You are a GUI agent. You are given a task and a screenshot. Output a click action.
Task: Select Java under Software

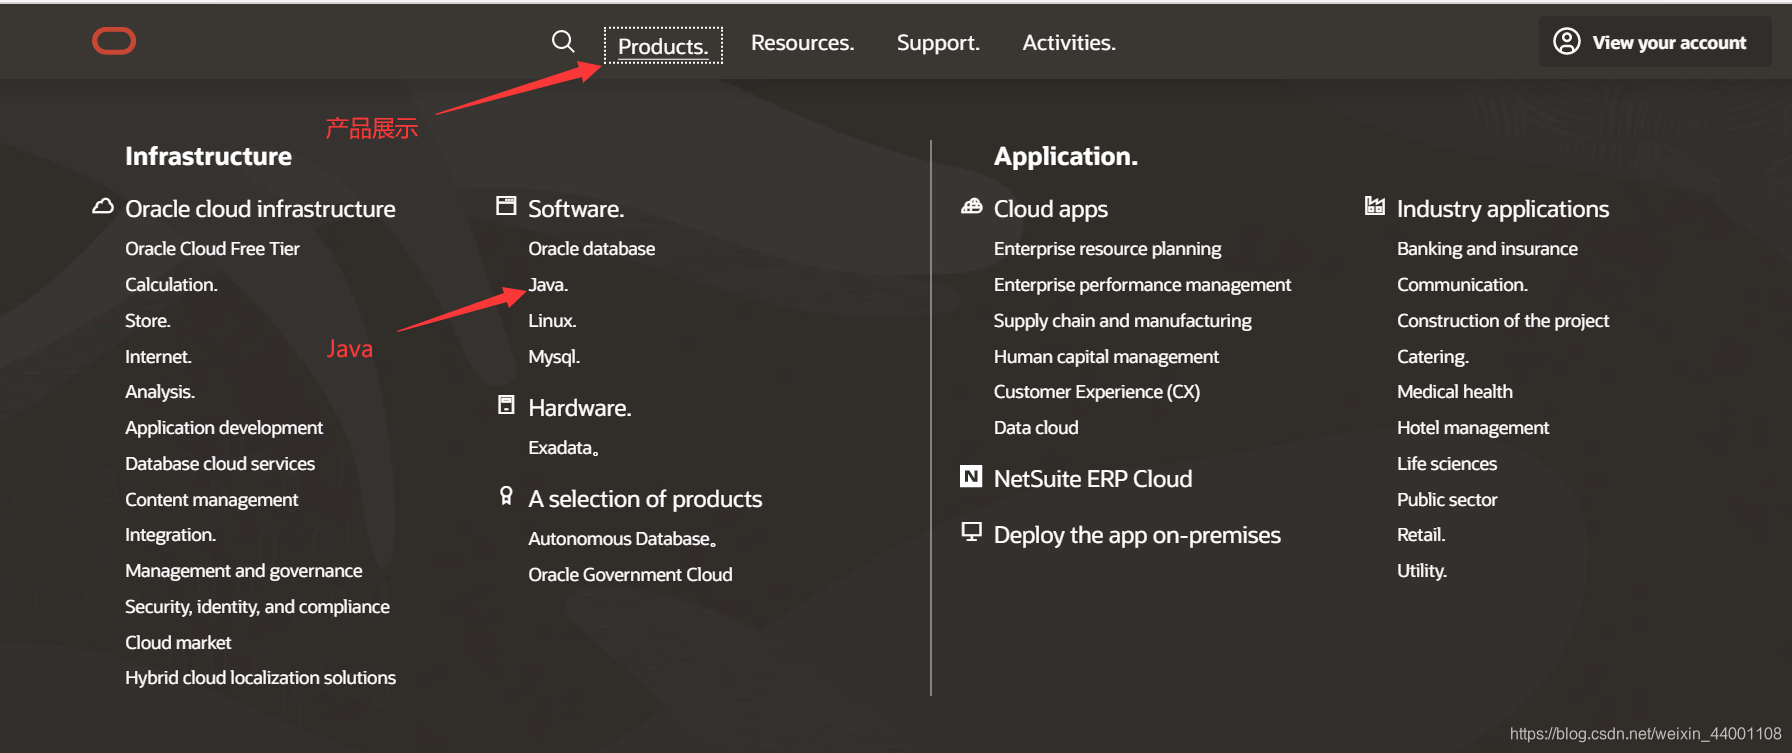tap(548, 285)
